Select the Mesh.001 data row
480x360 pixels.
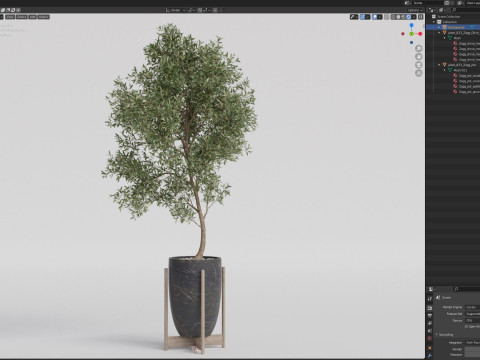tap(460, 70)
